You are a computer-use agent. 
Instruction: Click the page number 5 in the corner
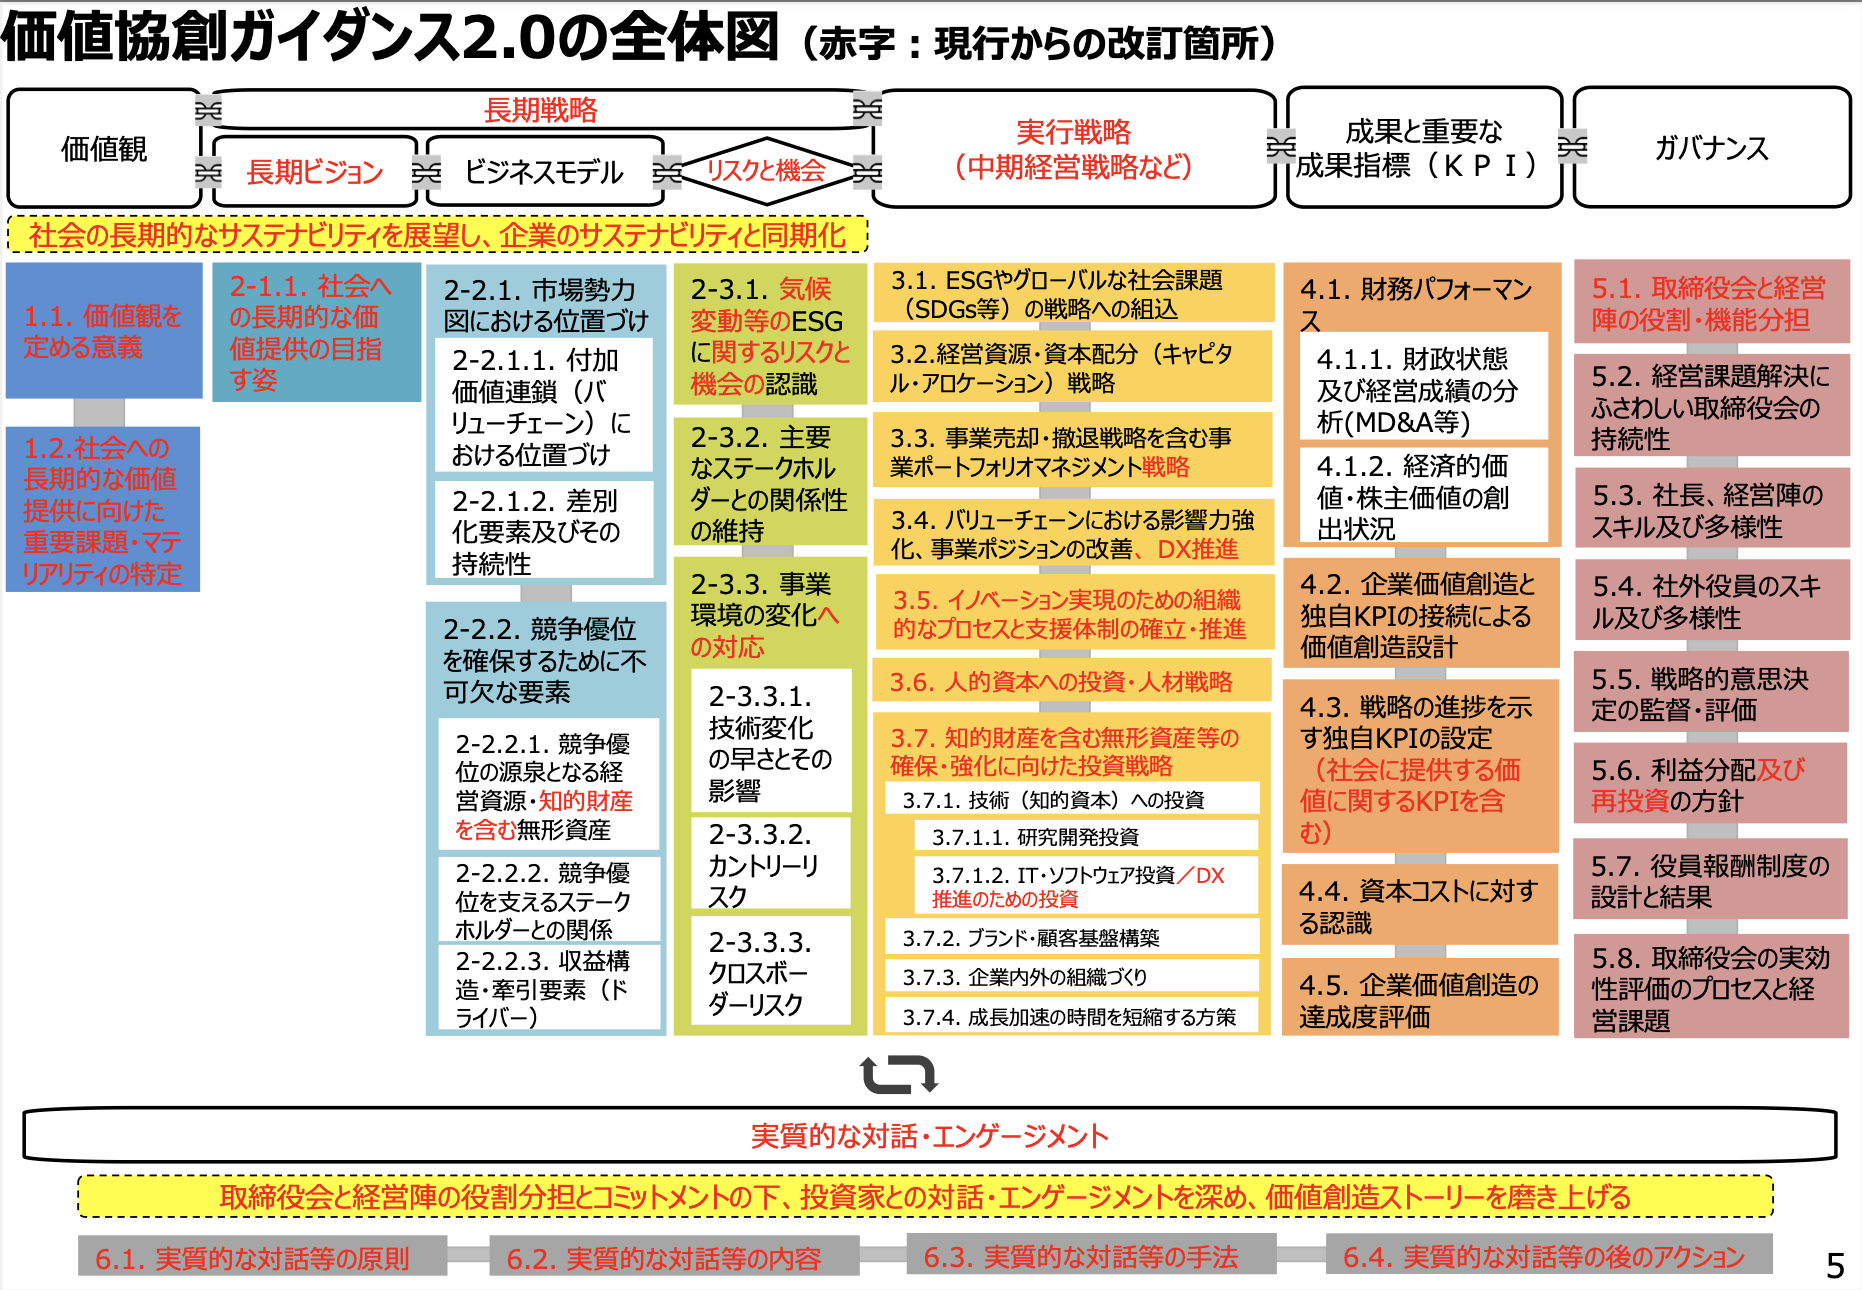[1836, 1264]
